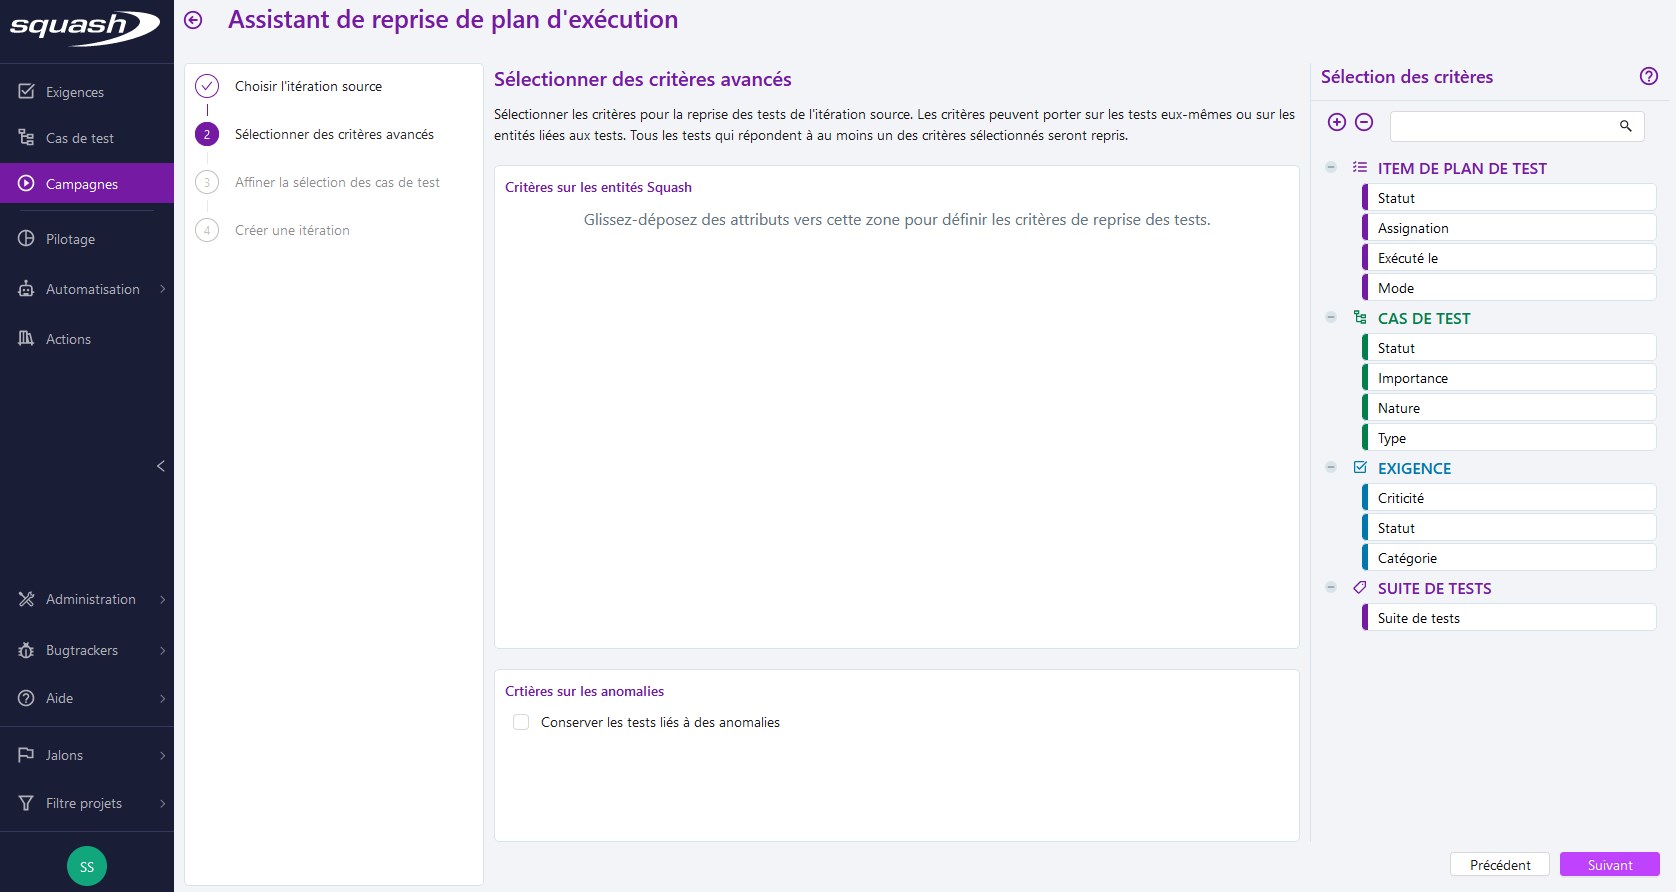Collapse the left sidebar with the chevron
This screenshot has width=1676, height=892.
click(160, 466)
